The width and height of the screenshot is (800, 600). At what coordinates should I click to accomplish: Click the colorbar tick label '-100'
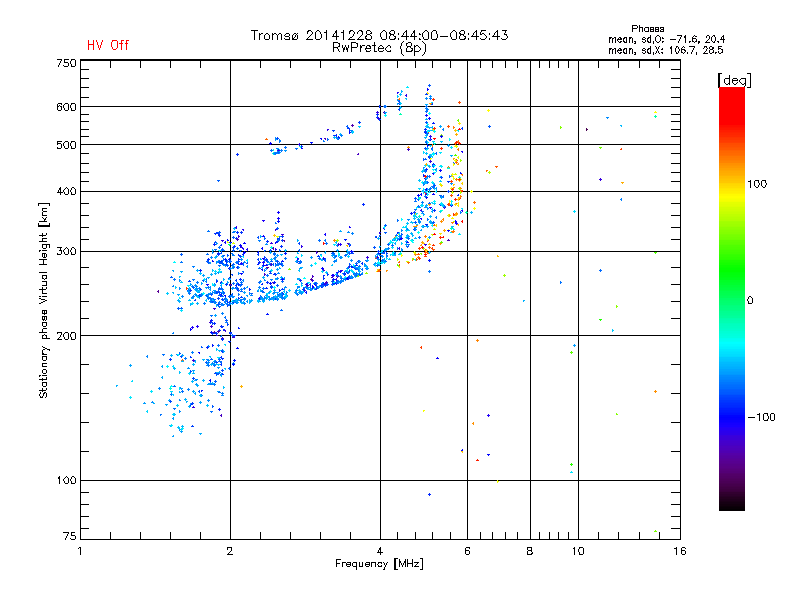click(762, 417)
